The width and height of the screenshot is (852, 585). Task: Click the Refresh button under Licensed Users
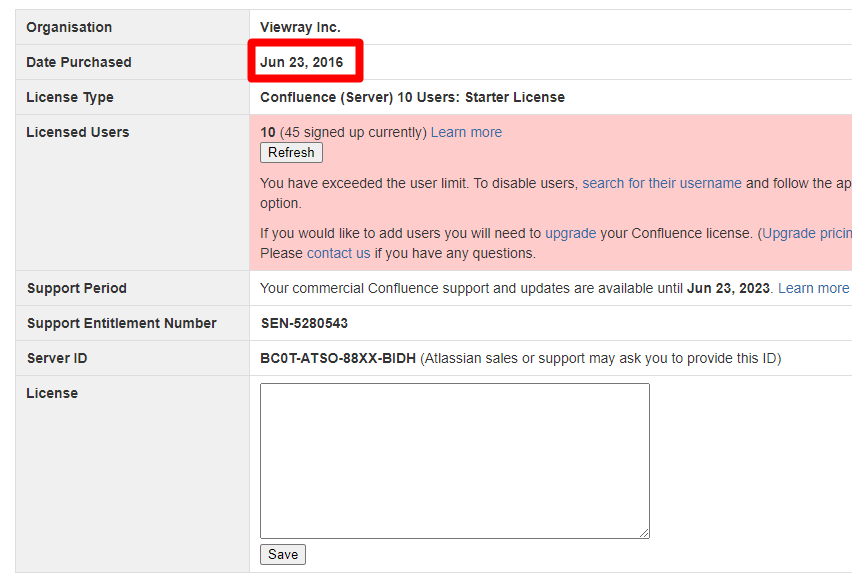click(x=291, y=153)
